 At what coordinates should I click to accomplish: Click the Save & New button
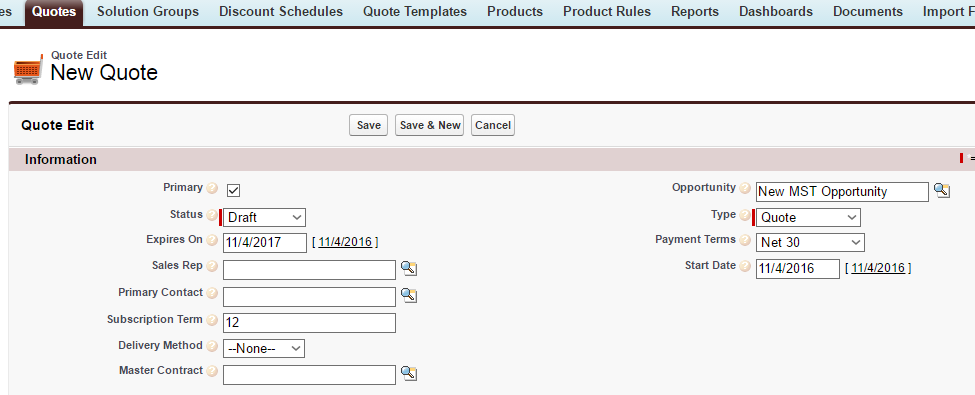point(430,125)
